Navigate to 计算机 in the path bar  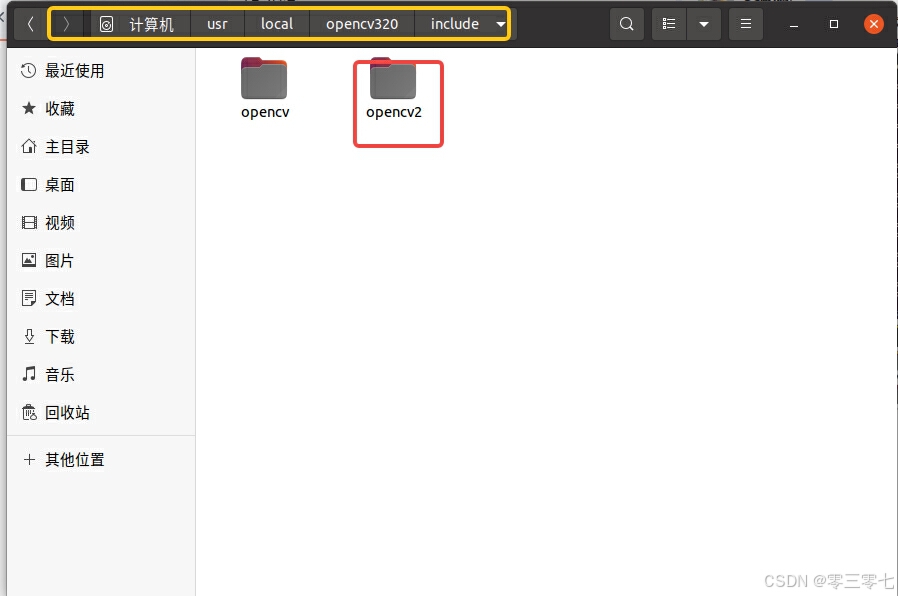click(151, 24)
